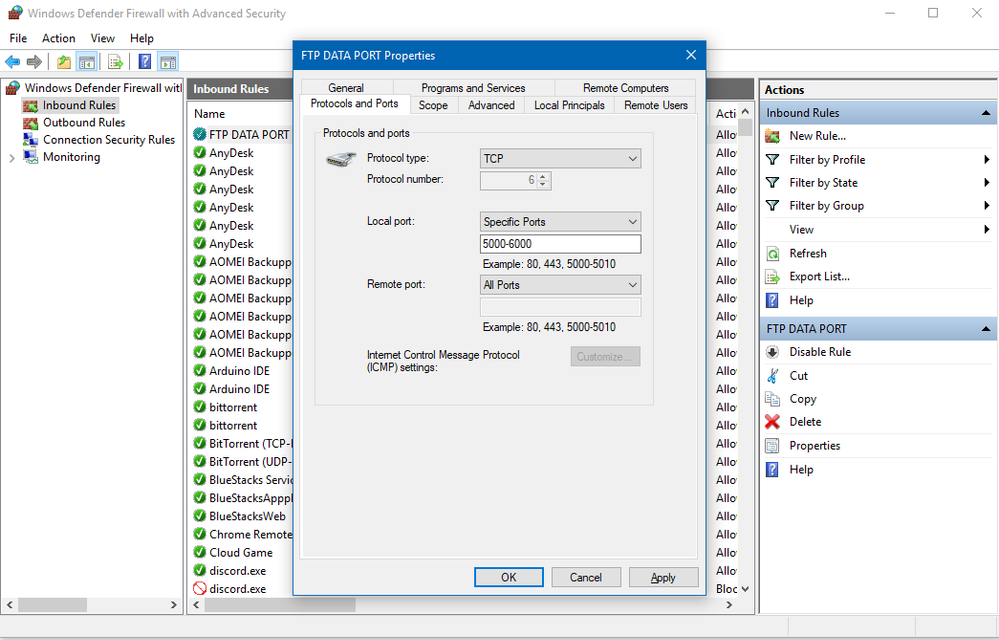Open the Remote port All Ports dropdown

pos(560,285)
